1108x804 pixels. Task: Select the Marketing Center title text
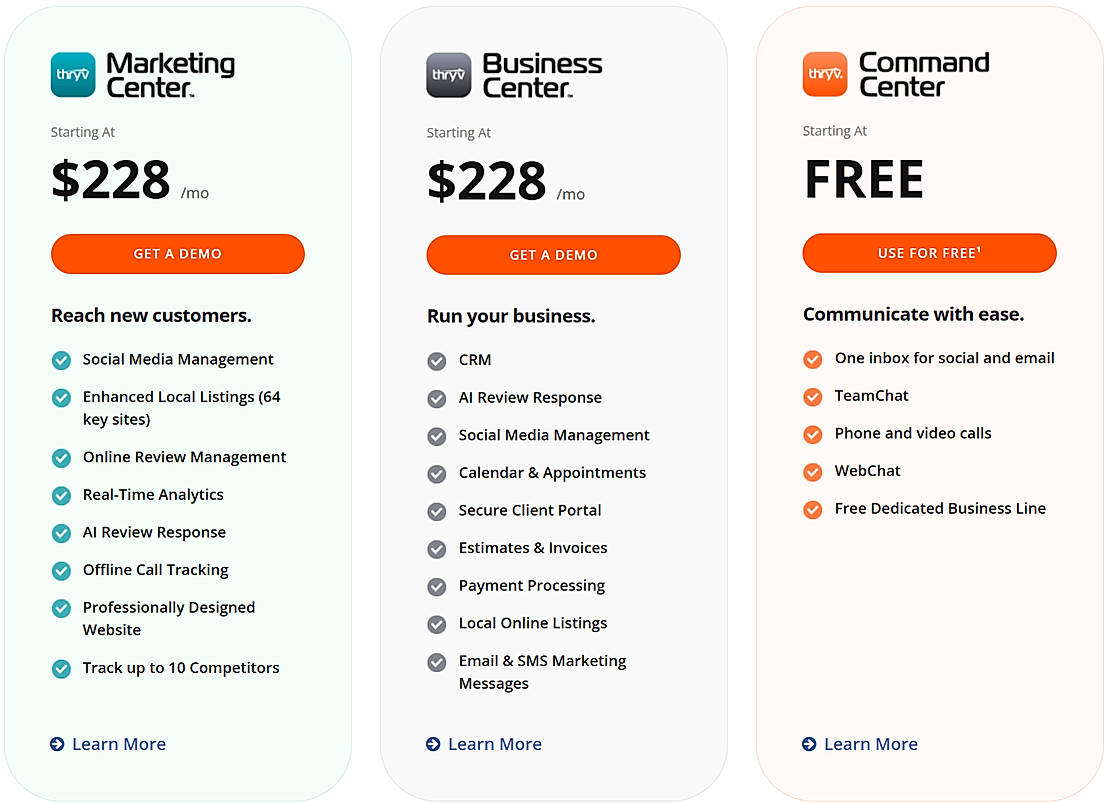[170, 75]
